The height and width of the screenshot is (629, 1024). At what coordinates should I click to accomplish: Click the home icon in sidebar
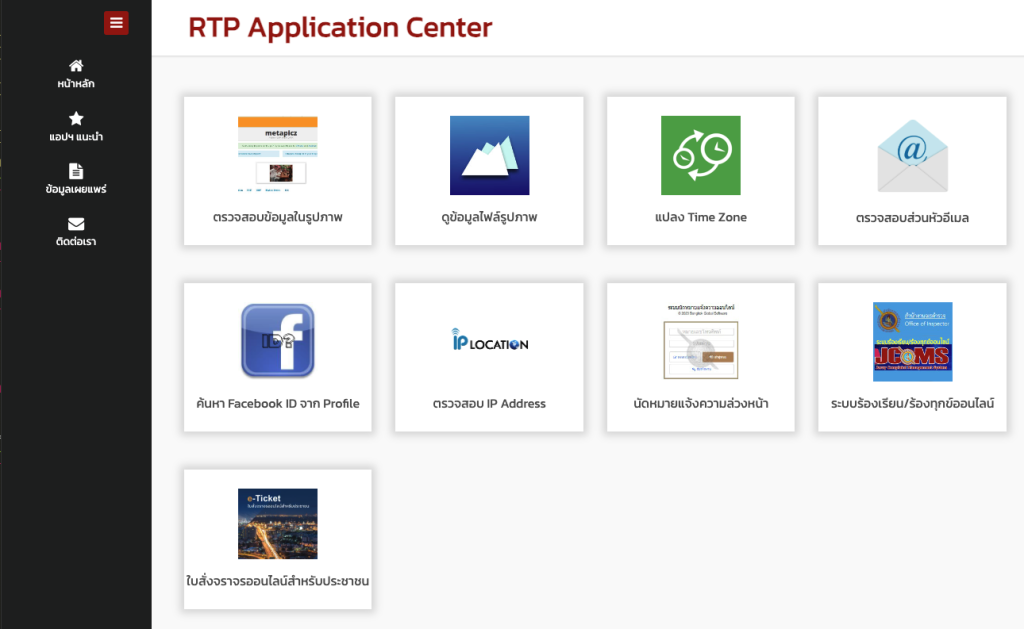76,65
